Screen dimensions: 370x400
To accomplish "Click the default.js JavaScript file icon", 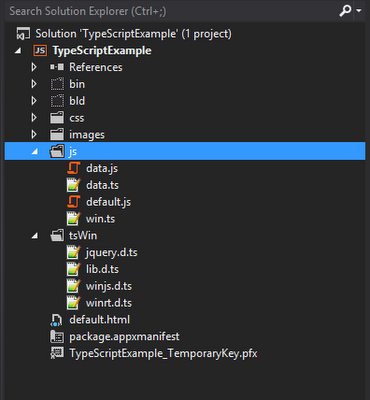I will (74, 202).
